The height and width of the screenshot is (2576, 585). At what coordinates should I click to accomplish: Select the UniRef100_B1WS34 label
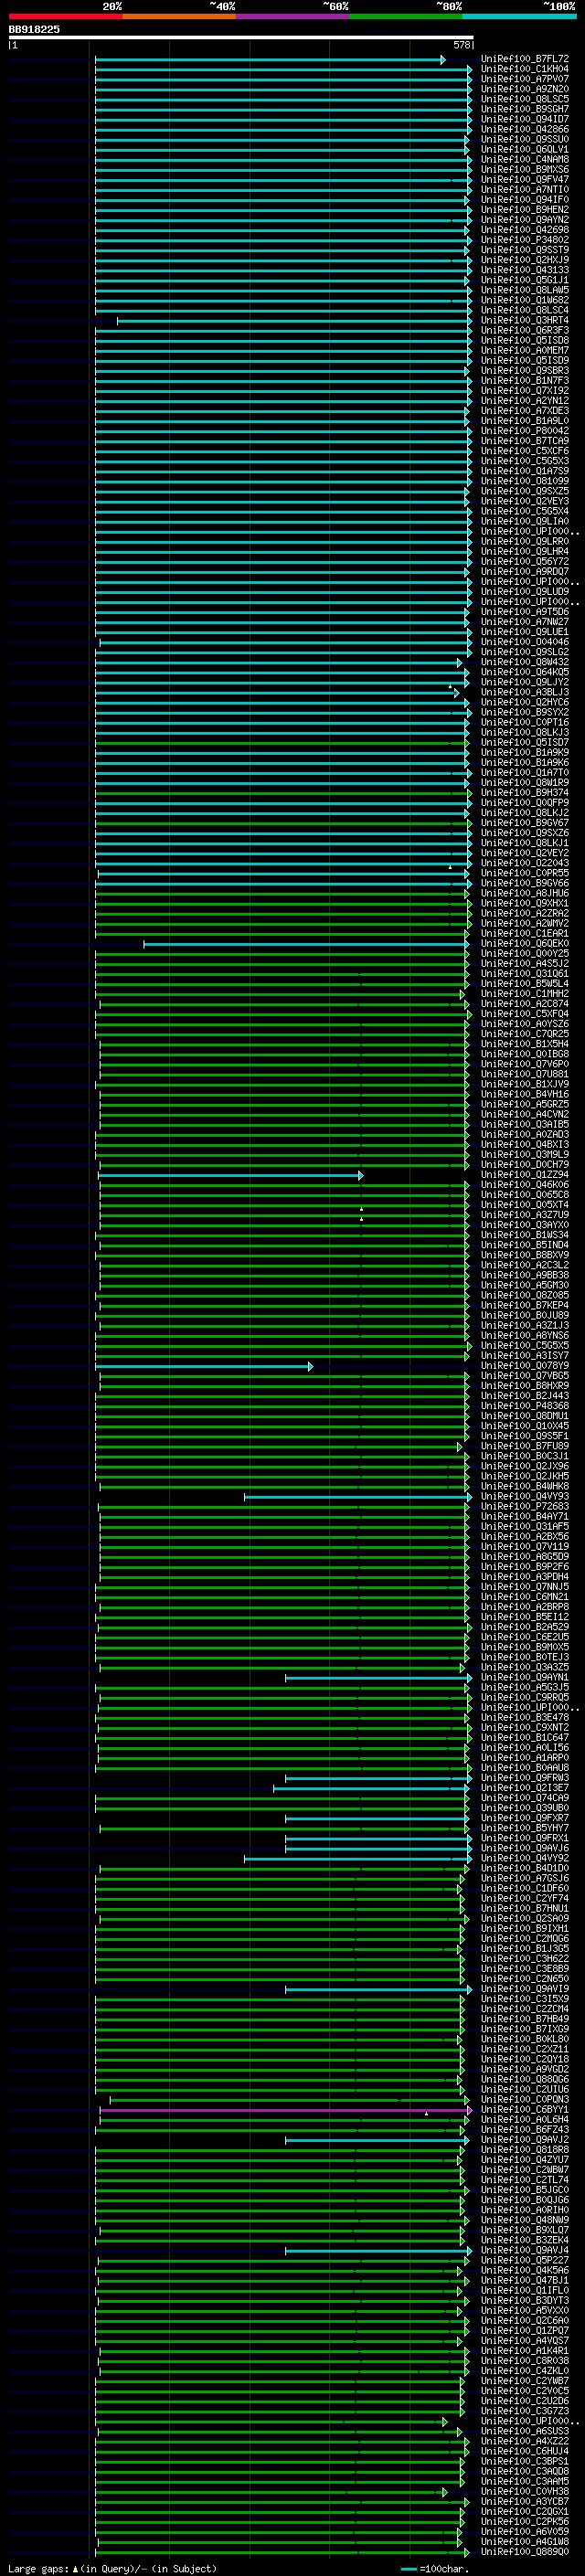click(525, 1235)
